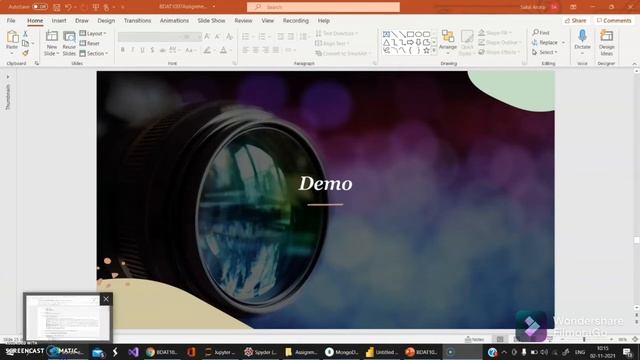
Task: Open the Shape Fill dropdown
Action: tap(495, 33)
